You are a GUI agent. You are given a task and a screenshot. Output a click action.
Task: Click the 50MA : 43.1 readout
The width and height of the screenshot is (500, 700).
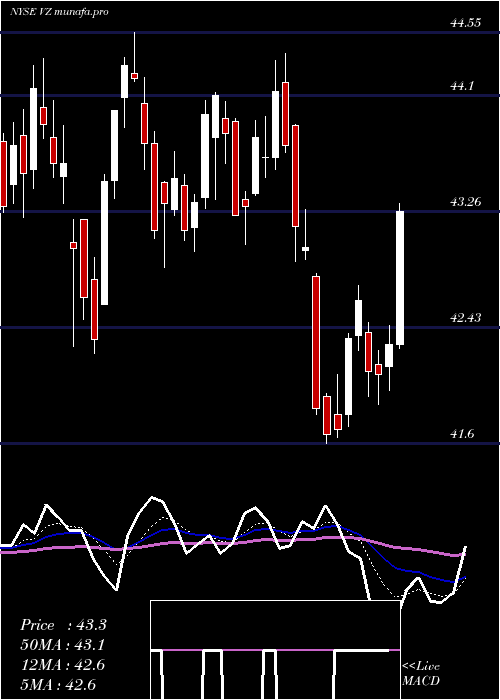pos(63,645)
